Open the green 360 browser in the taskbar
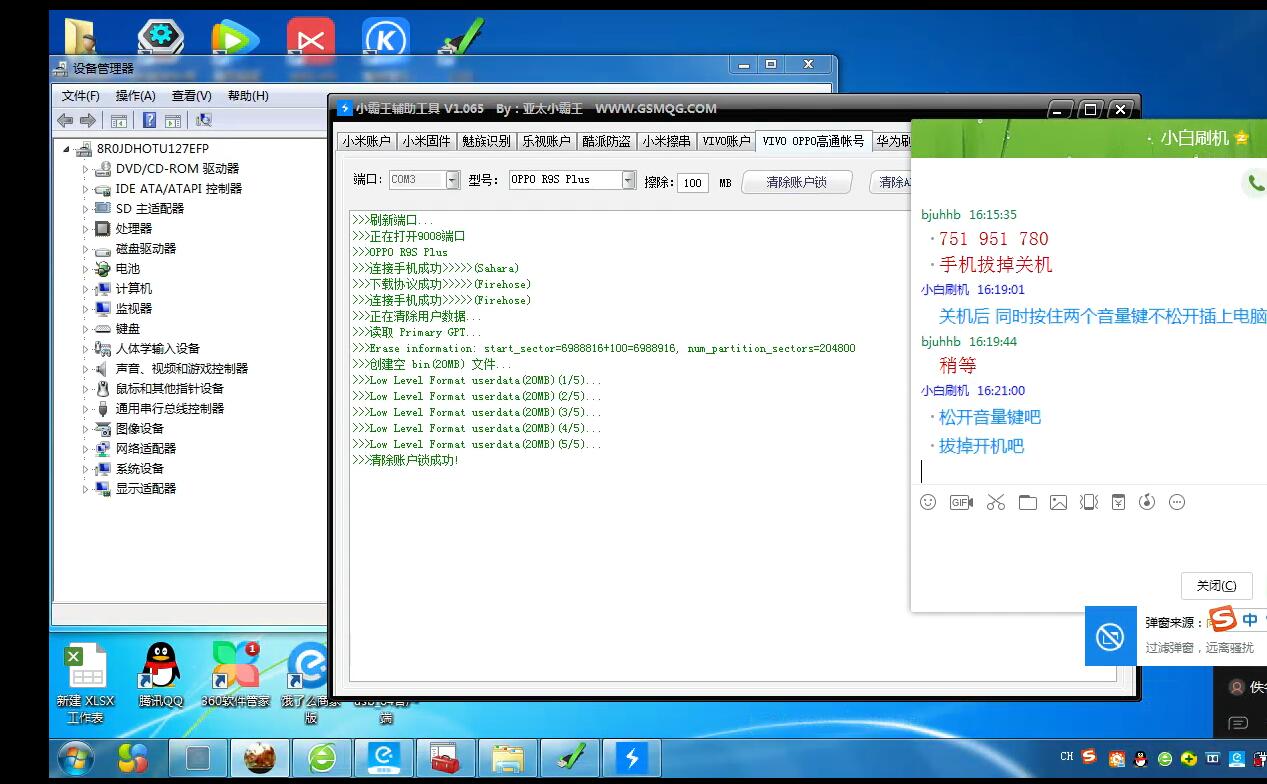The width and height of the screenshot is (1267, 784). point(322,759)
